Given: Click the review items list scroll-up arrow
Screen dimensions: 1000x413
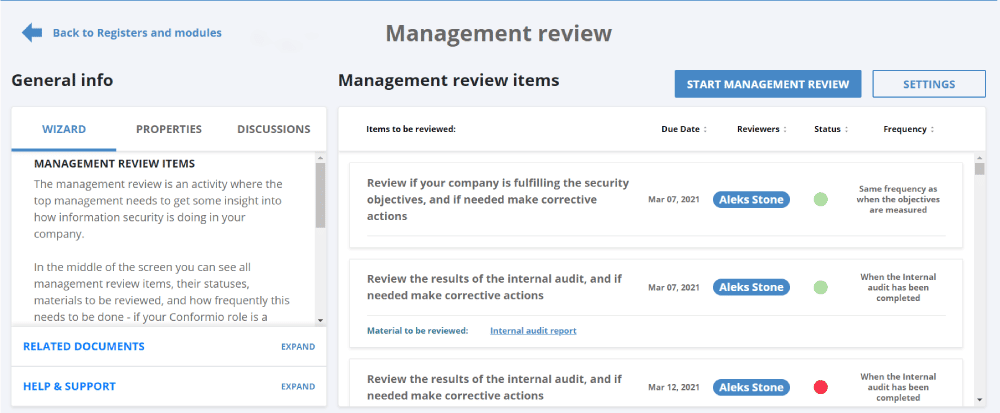Looking at the screenshot, I should click(x=980, y=157).
